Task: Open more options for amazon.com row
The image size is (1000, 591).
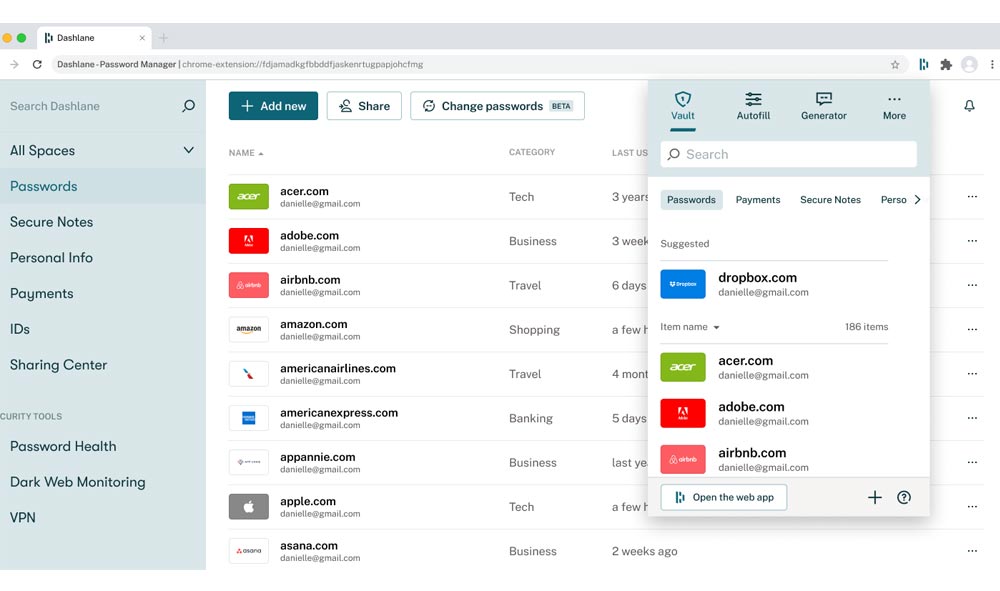Action: click(972, 330)
